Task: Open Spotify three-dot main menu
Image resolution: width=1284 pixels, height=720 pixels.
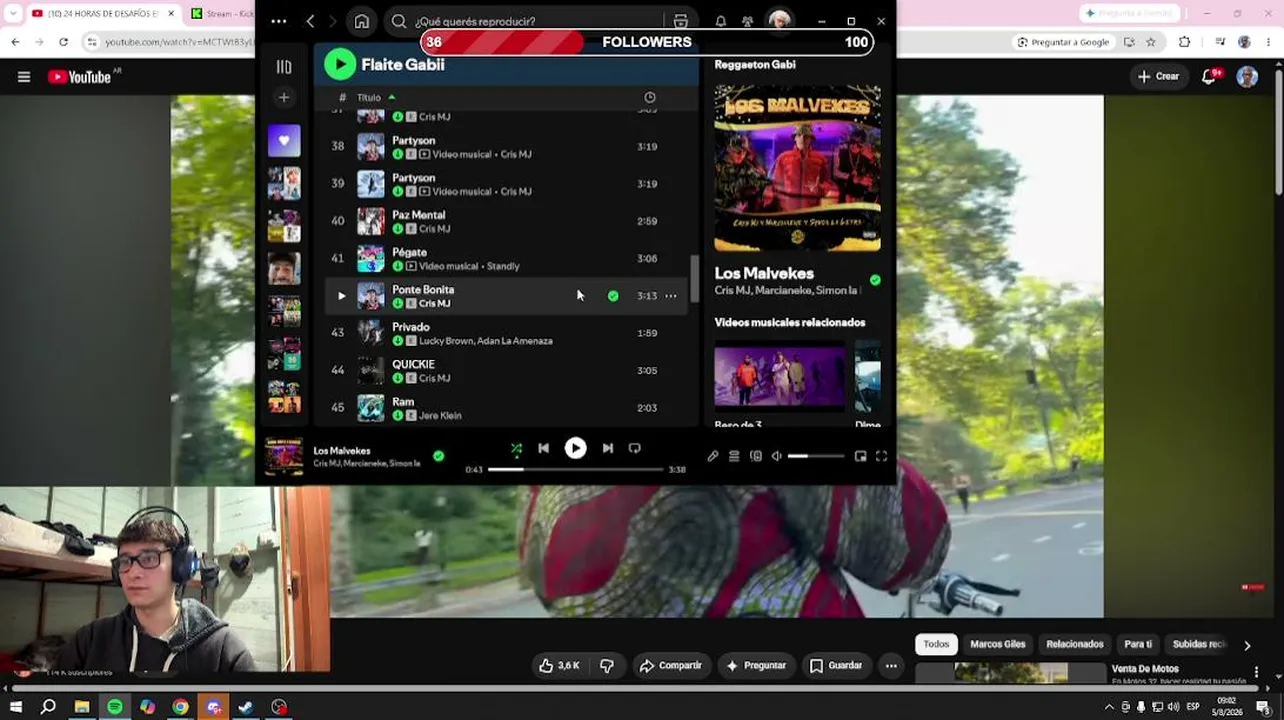Action: [279, 21]
